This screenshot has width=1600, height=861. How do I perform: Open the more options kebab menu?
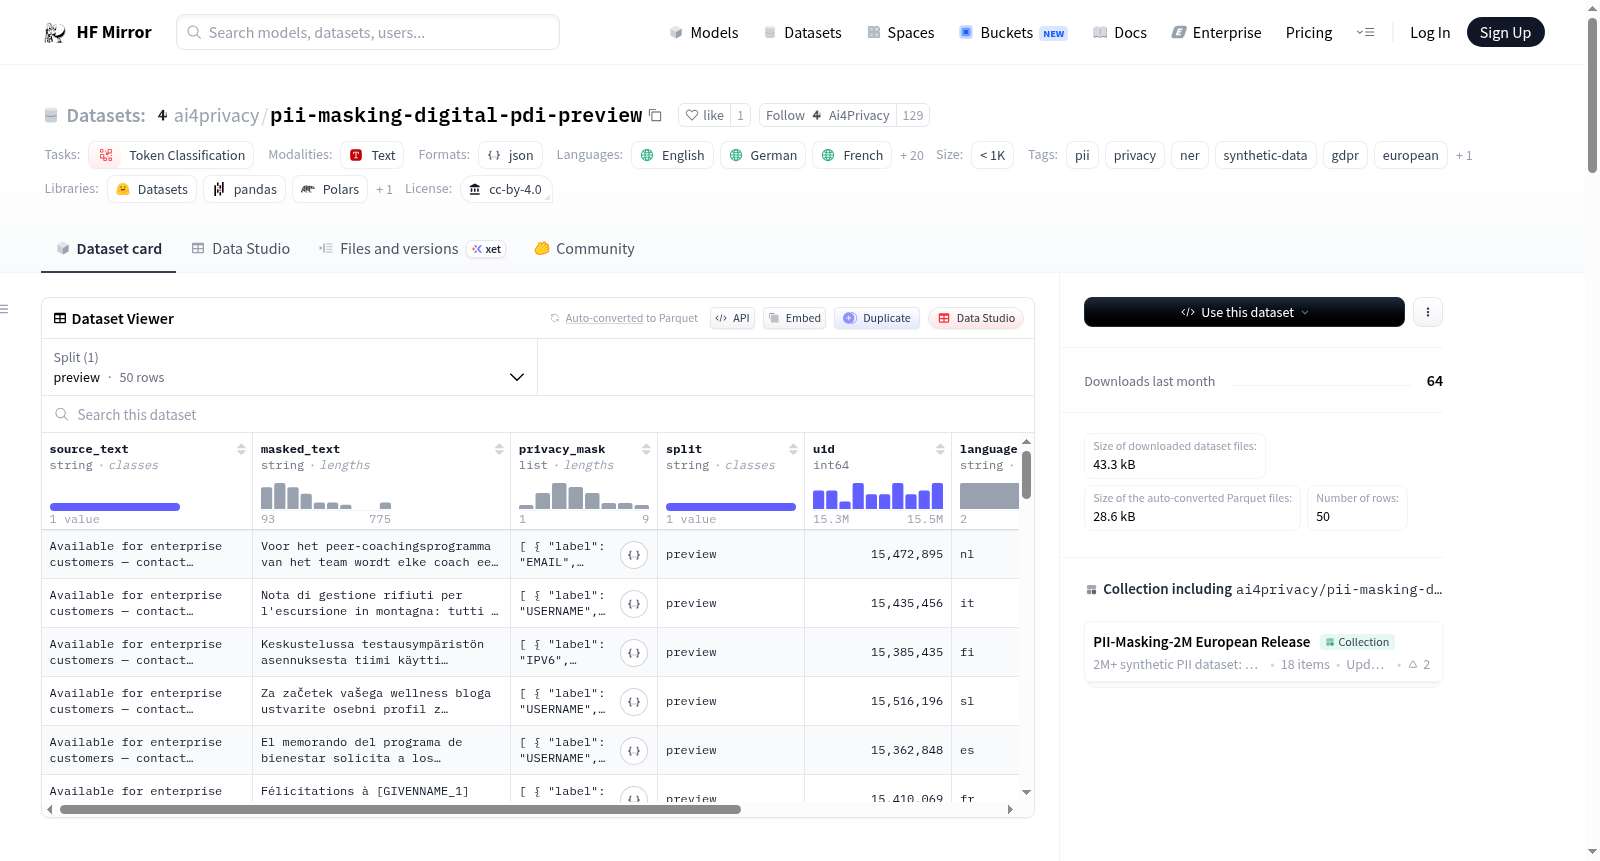pyautogui.click(x=1427, y=312)
